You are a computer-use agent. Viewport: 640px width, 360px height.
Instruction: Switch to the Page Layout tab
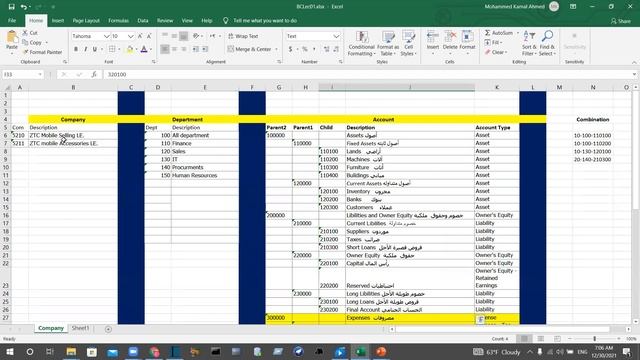point(86,20)
